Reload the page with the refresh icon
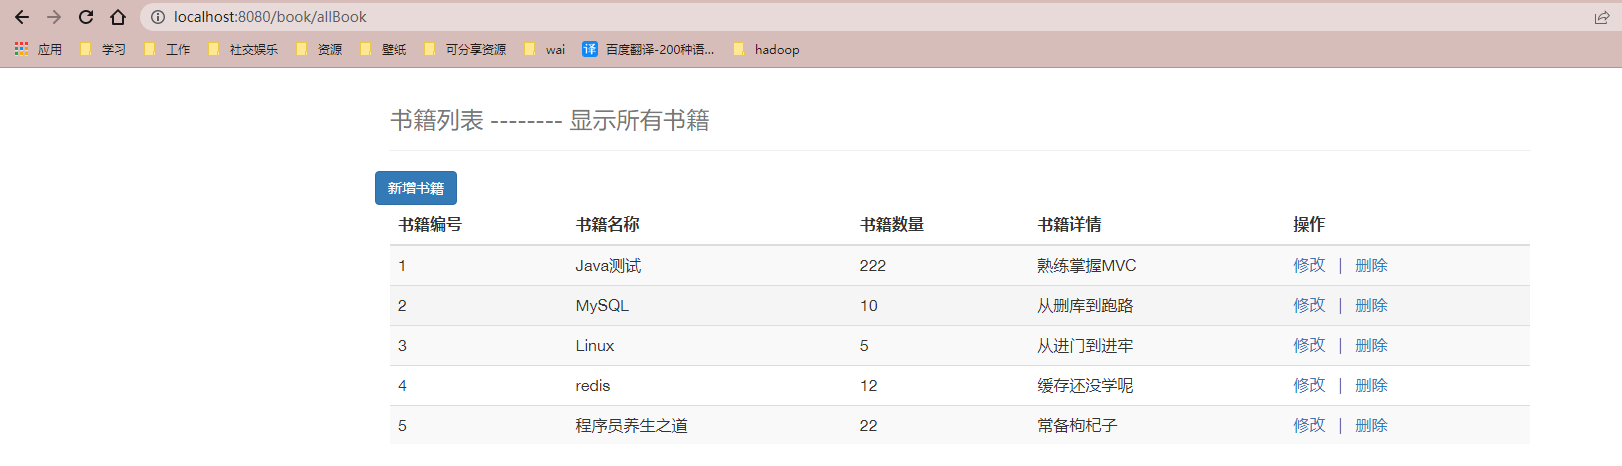1622x466 pixels. 86,17
